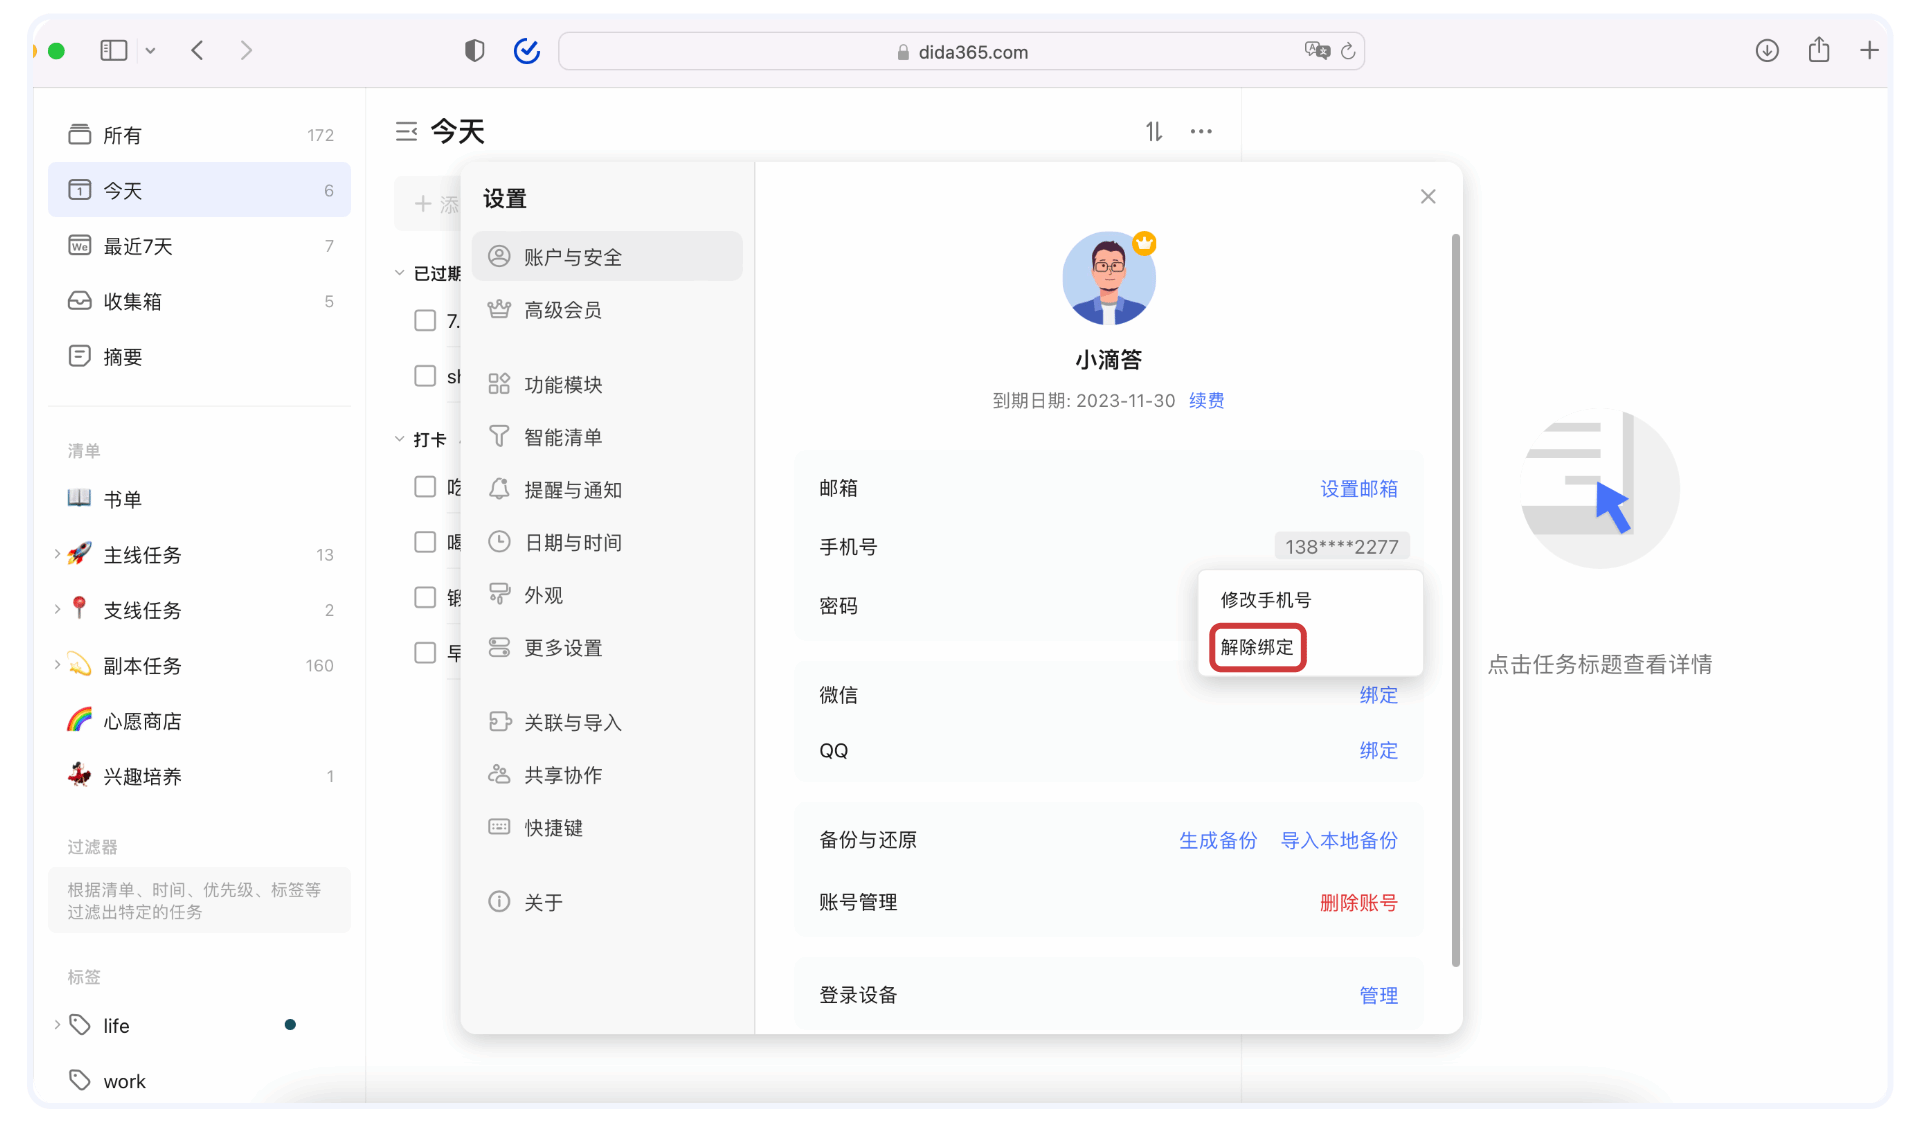Check off the first 打卡 task checkbox

coord(424,487)
